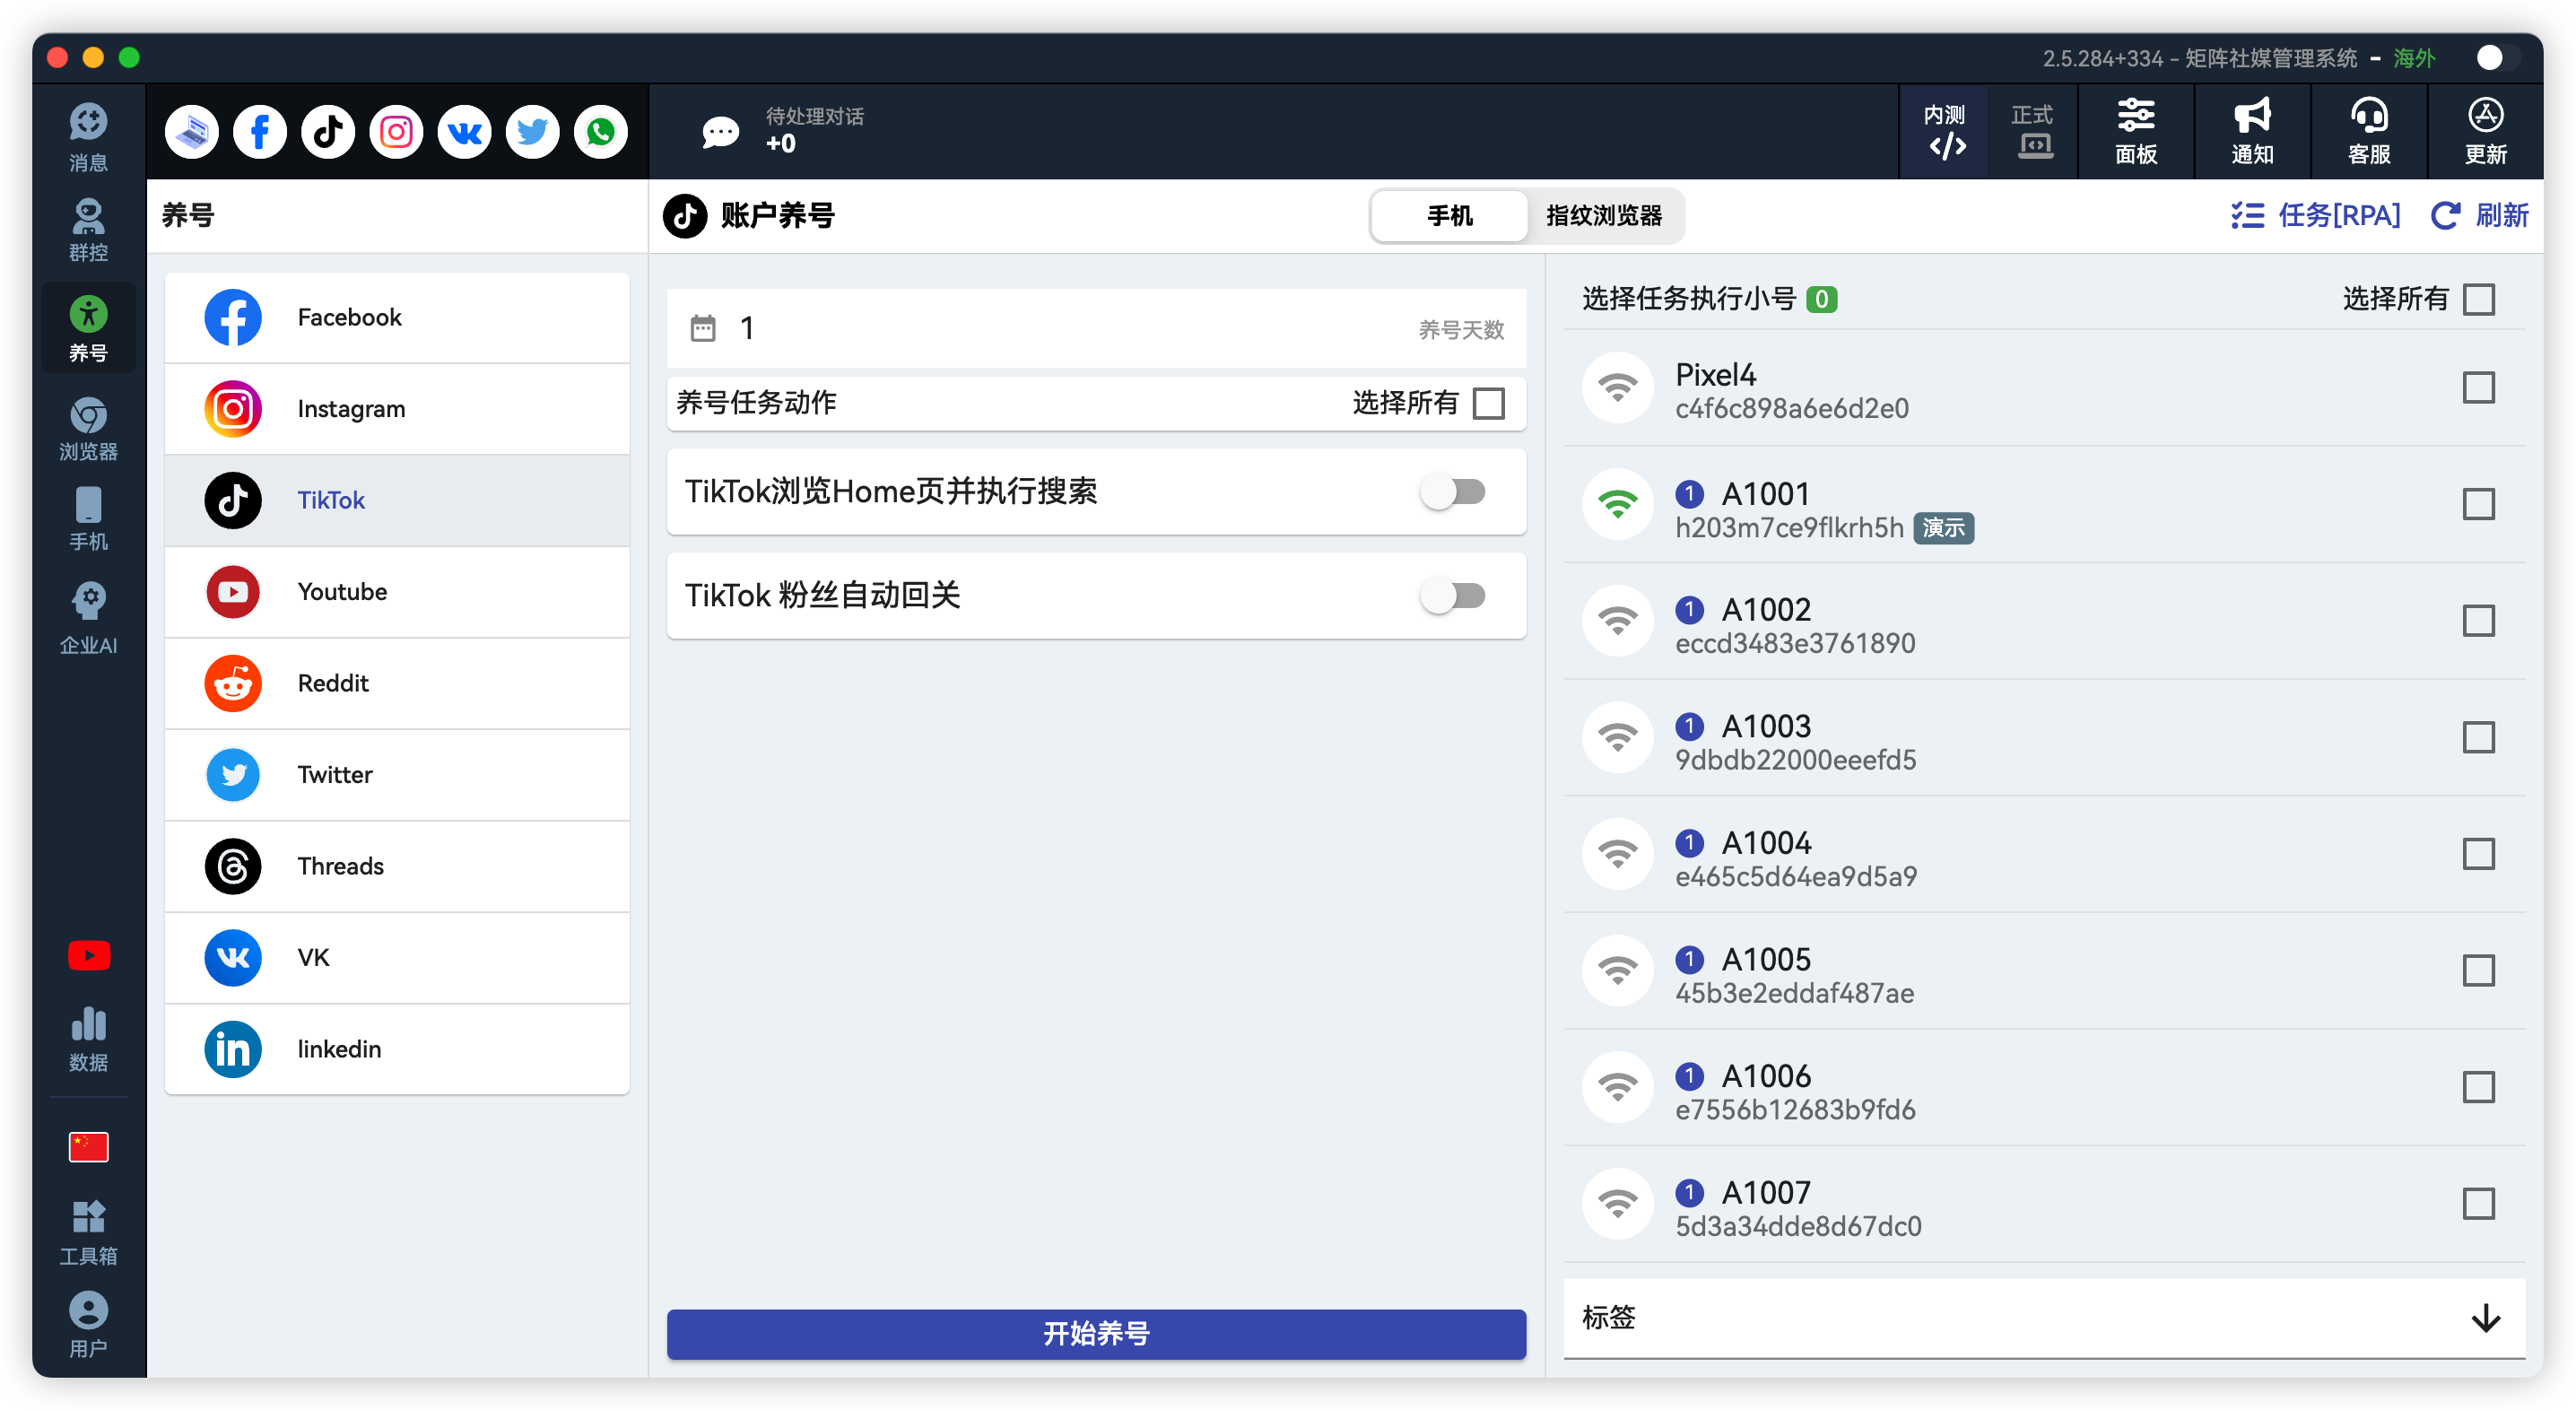Click the A1001 green wifi status icon
This screenshot has height=1410, width=2576.
pos(1618,504)
